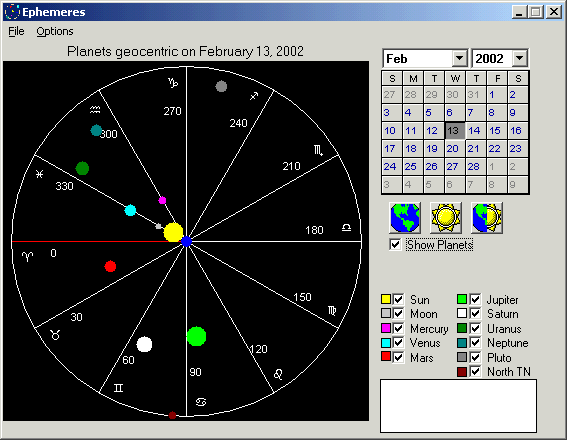Screen dimensions: 567x440
Task: Open the Options menu
Action: pos(55,31)
